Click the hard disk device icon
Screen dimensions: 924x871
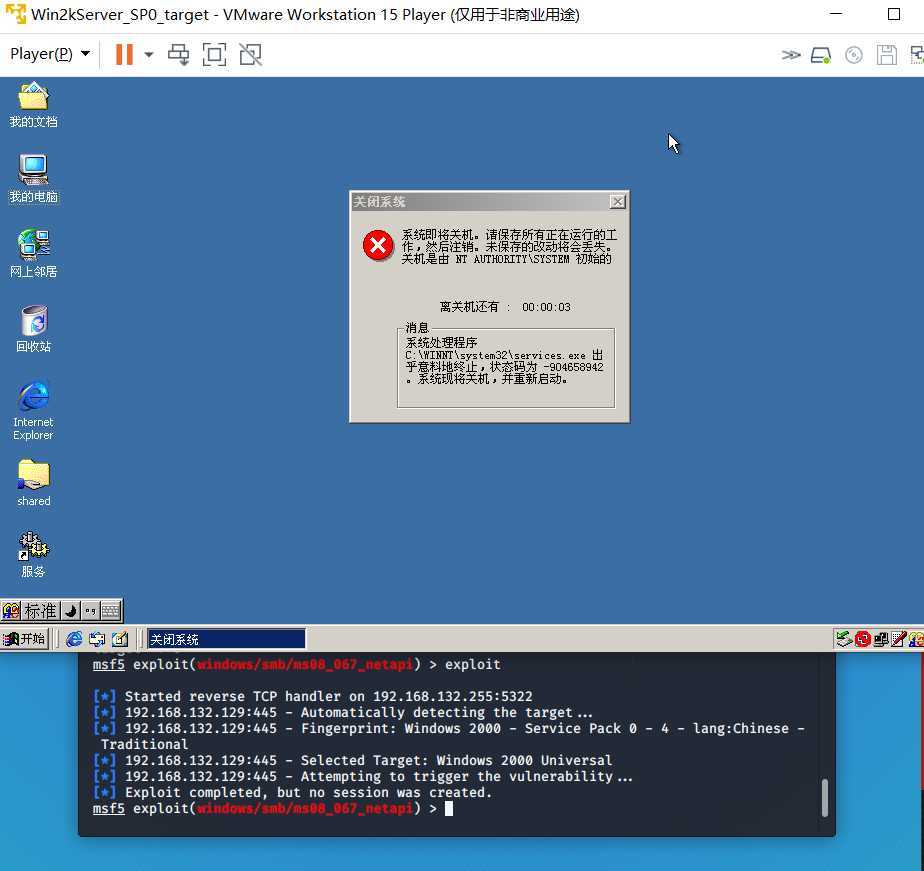(x=821, y=55)
